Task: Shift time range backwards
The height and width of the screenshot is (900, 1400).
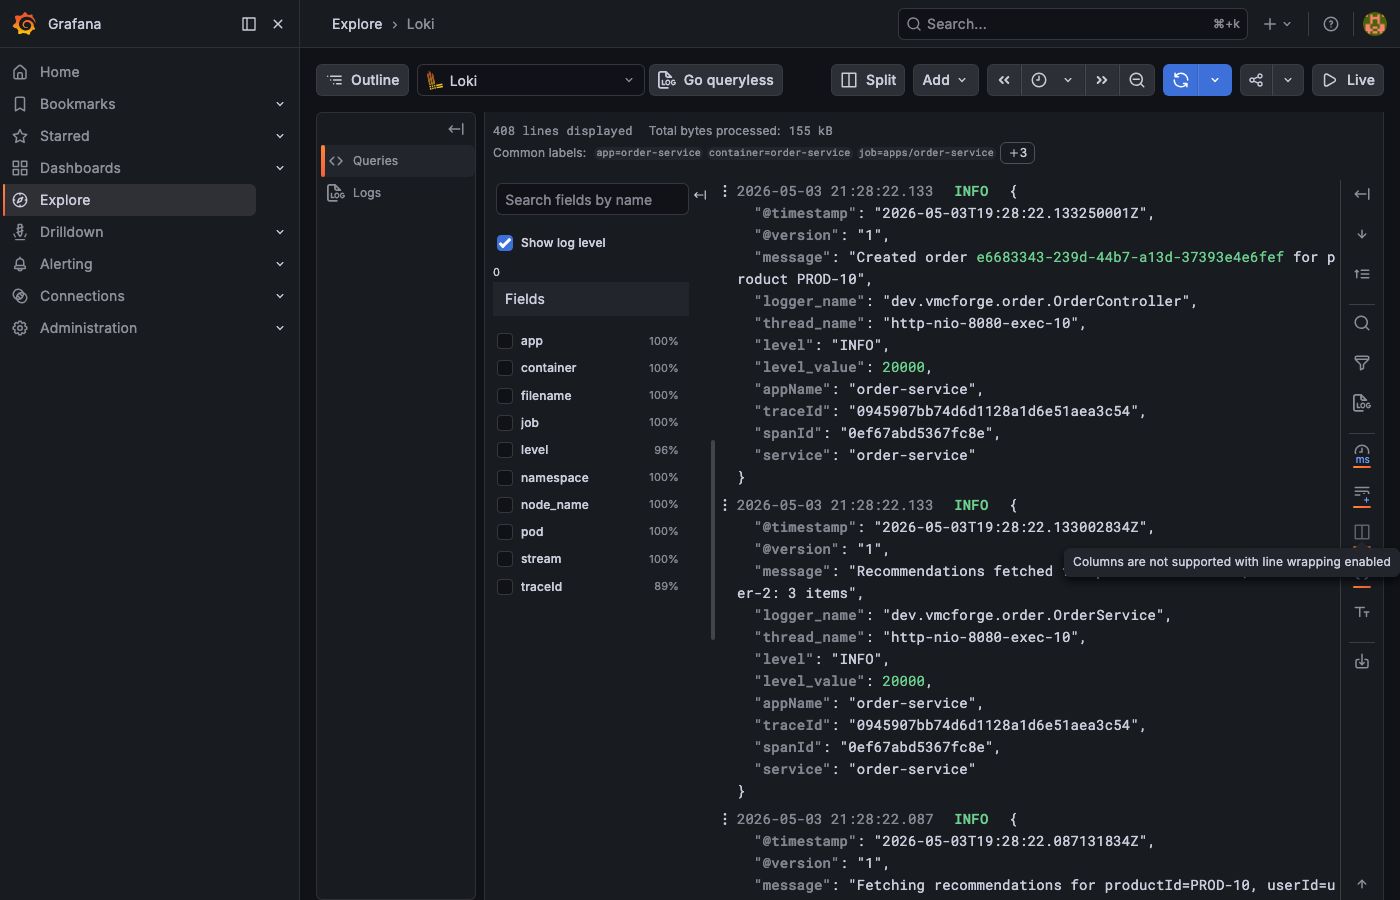Action: click(1004, 80)
